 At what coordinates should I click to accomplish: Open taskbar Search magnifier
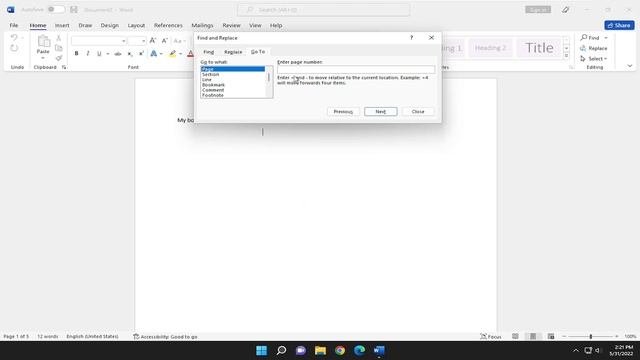[x=281, y=350]
